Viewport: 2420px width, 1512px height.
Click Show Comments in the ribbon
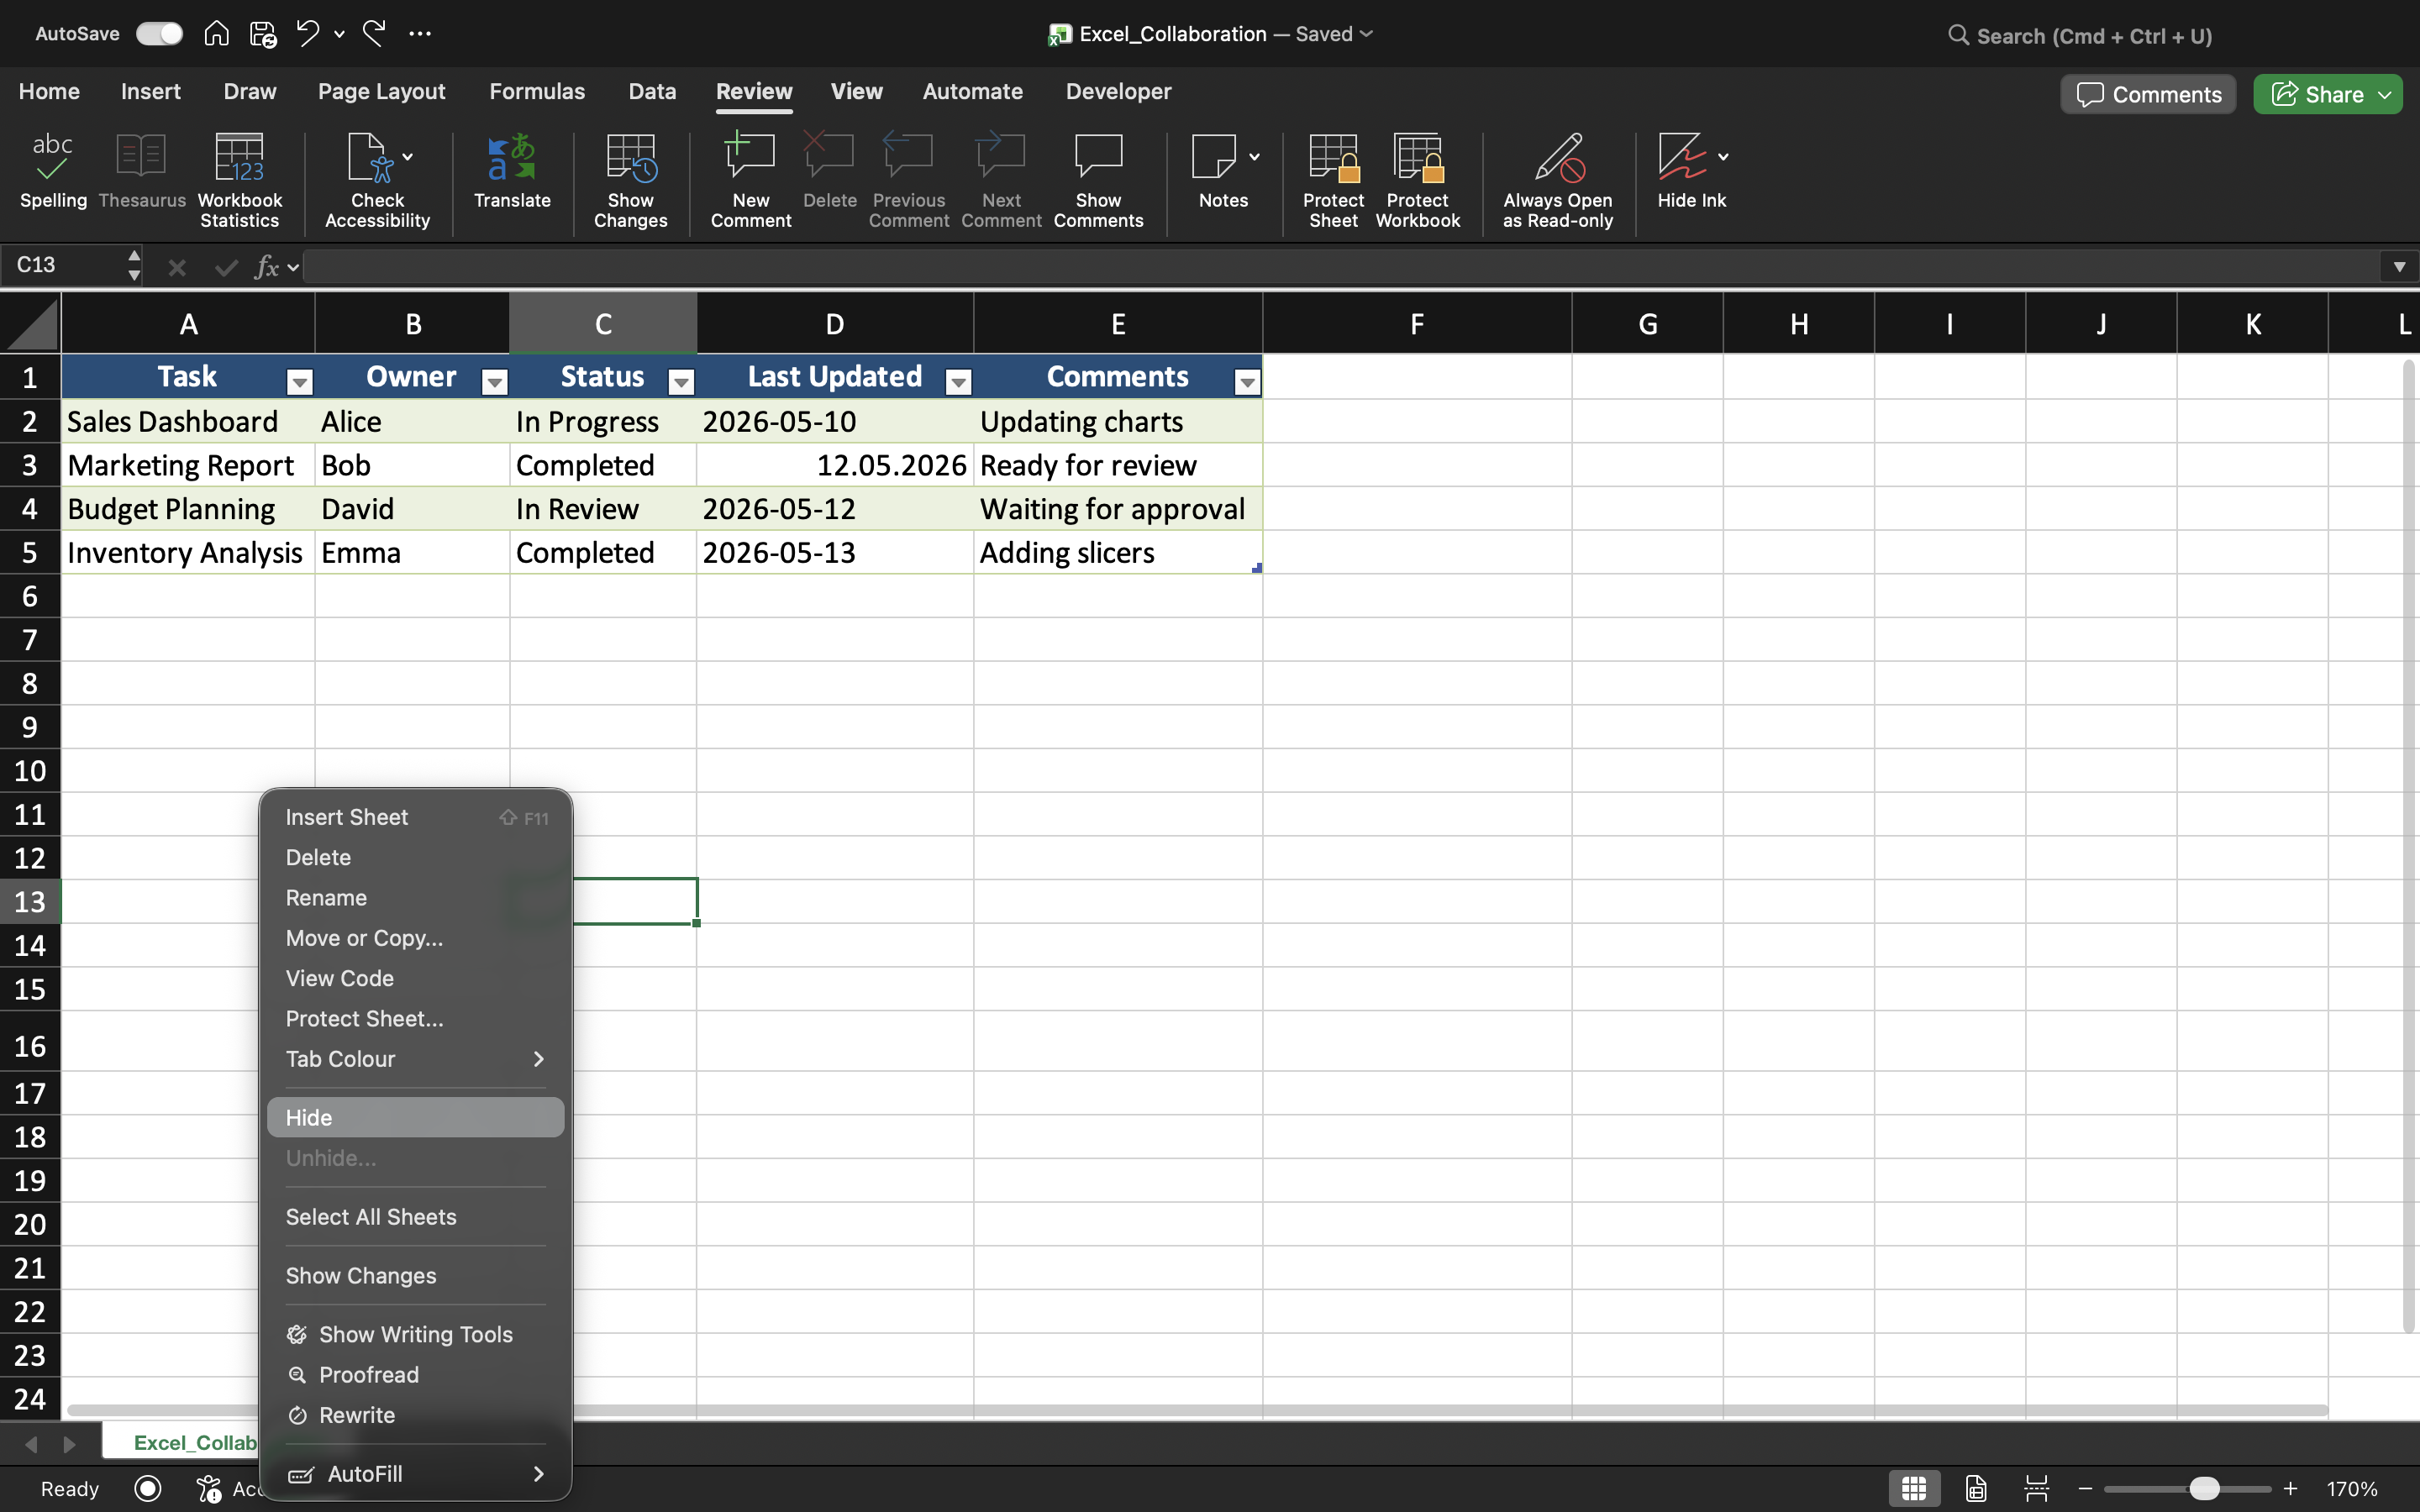pos(1098,181)
